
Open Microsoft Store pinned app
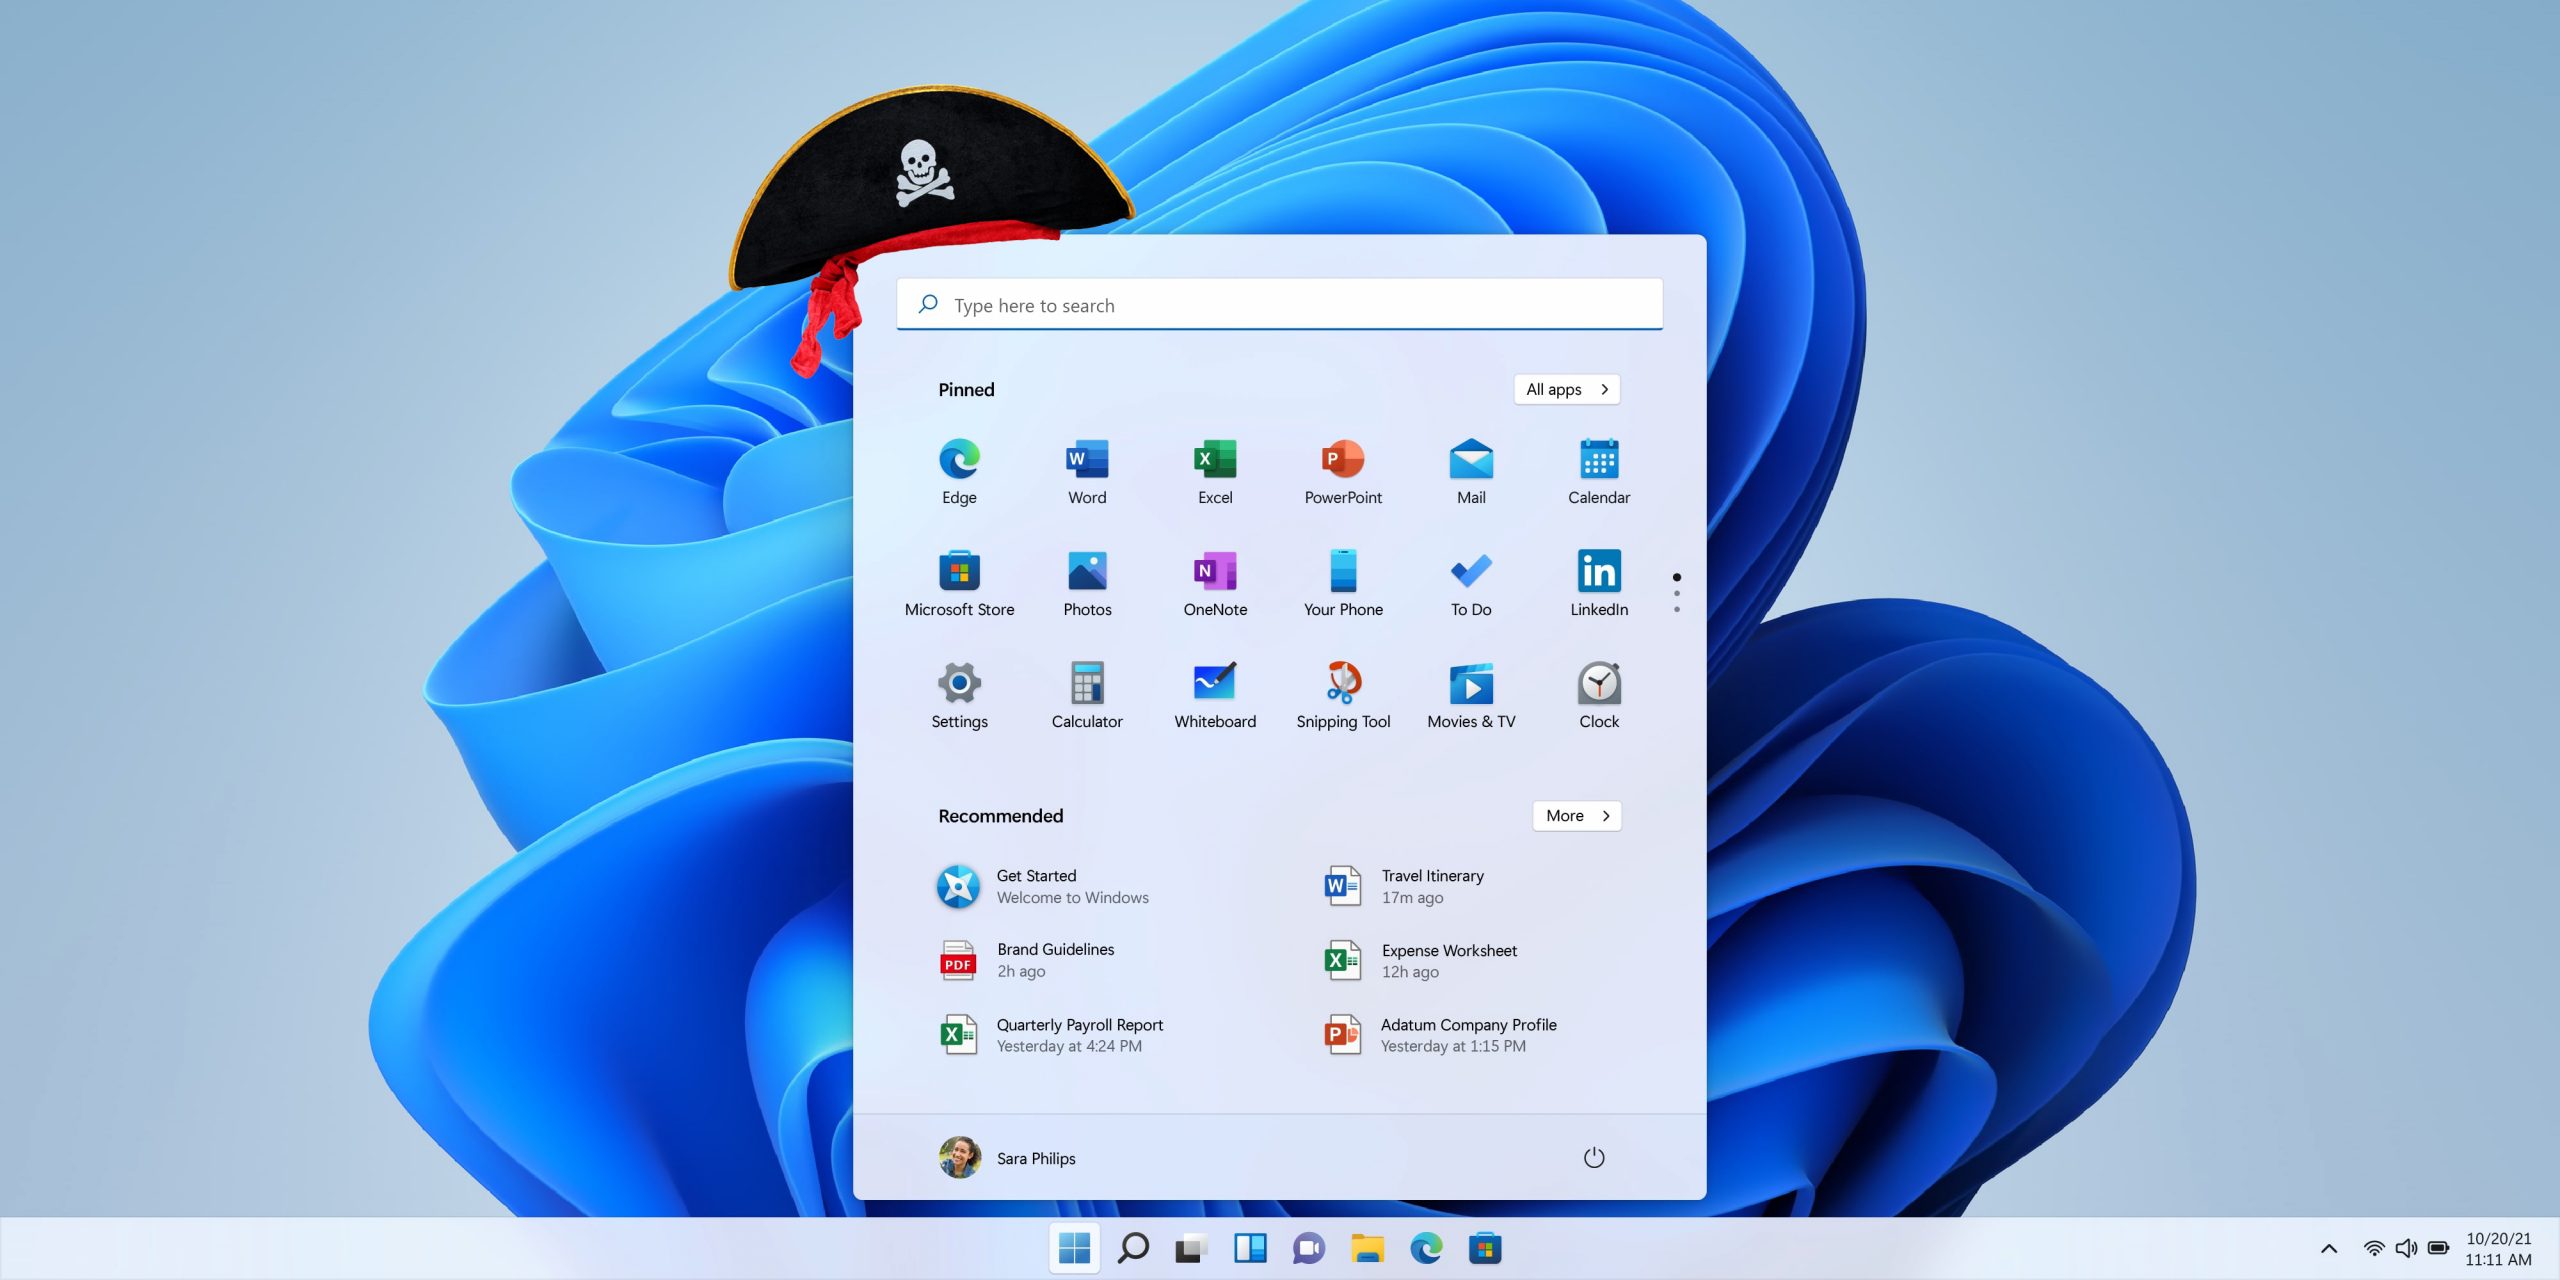pos(959,583)
